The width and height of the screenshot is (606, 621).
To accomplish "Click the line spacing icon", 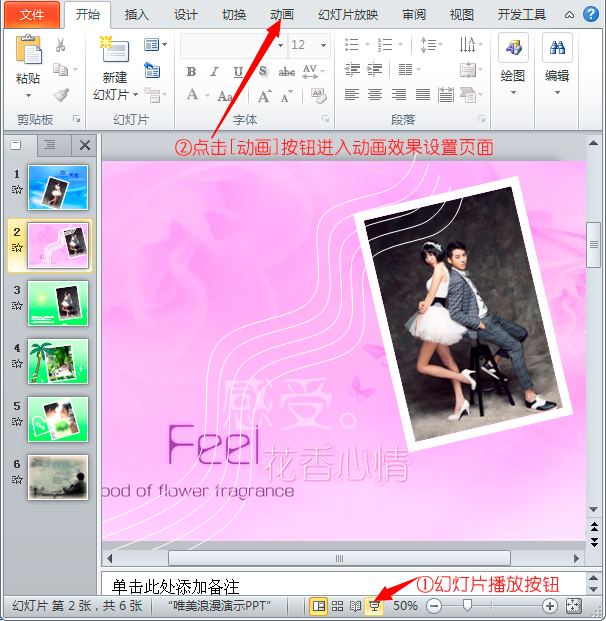I will (428, 44).
